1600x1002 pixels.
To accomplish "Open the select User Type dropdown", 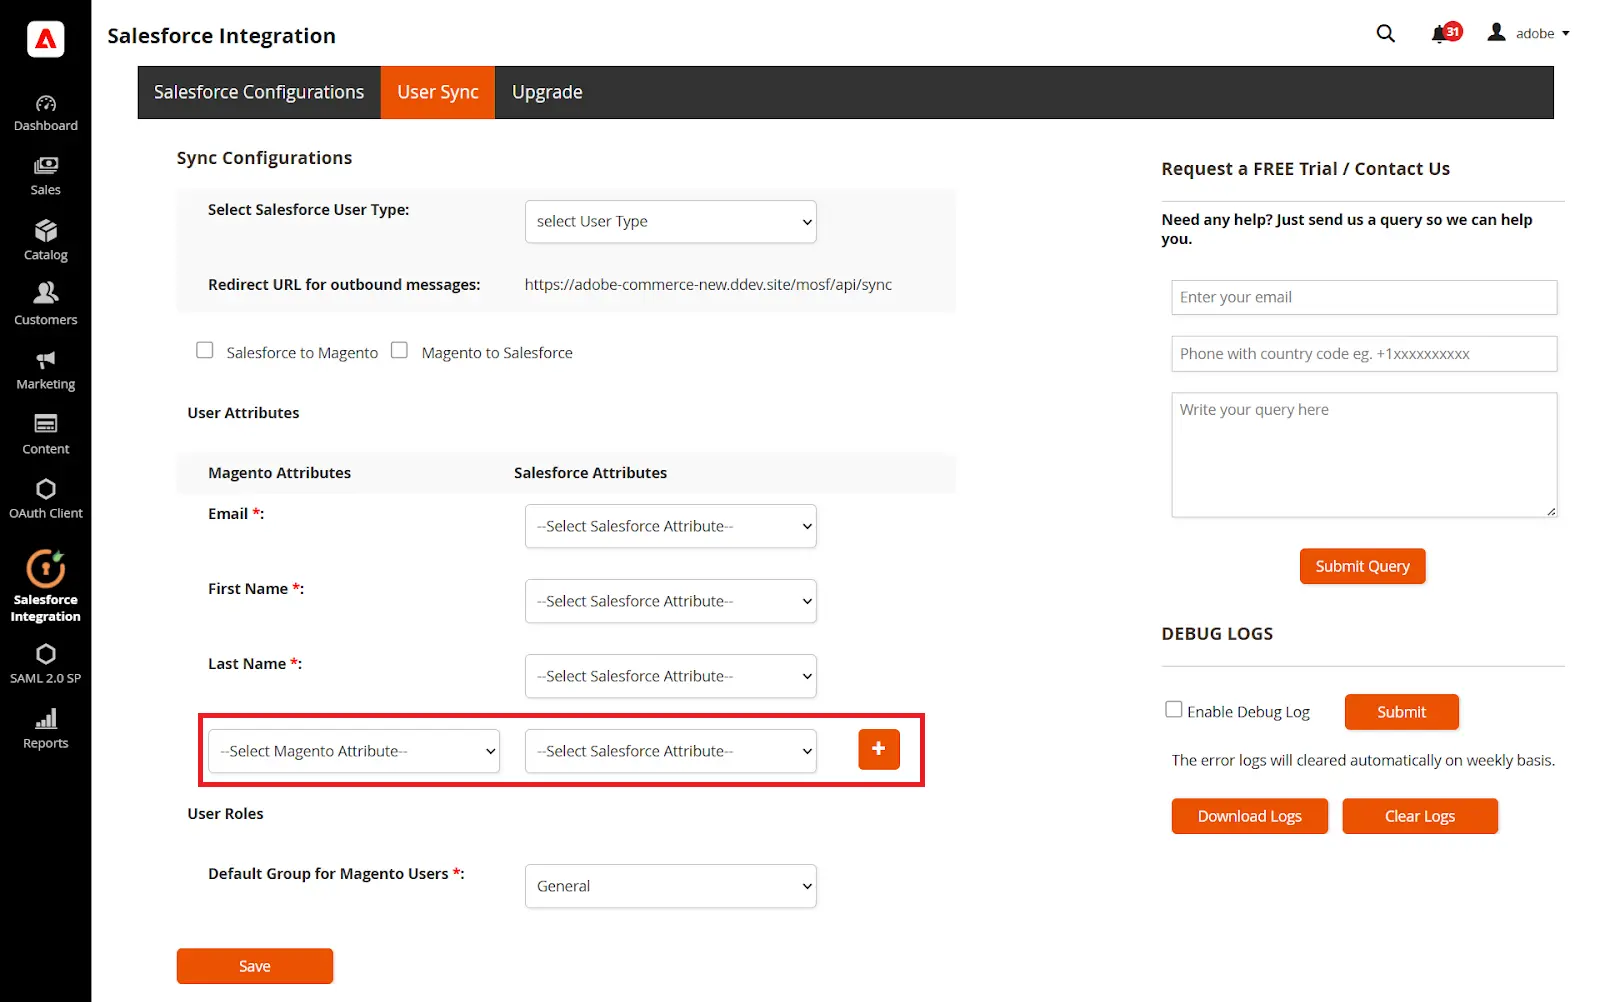I will point(670,222).
